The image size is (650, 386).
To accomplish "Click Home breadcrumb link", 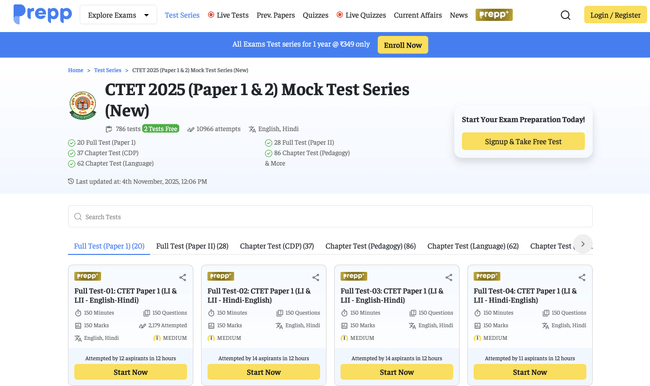I will coord(75,70).
